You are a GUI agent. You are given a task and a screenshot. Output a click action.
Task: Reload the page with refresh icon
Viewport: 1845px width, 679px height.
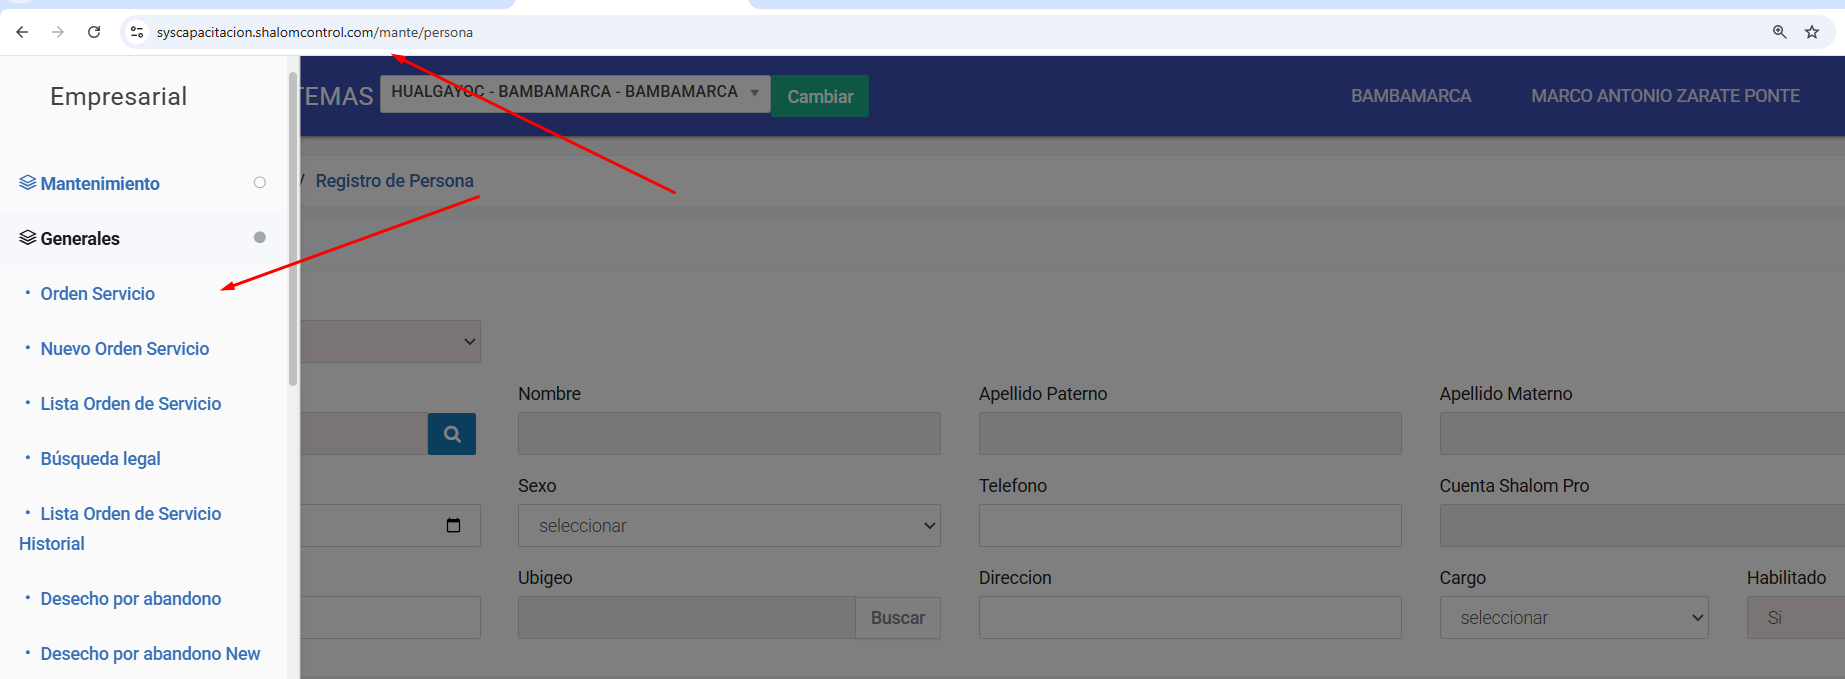coord(94,32)
